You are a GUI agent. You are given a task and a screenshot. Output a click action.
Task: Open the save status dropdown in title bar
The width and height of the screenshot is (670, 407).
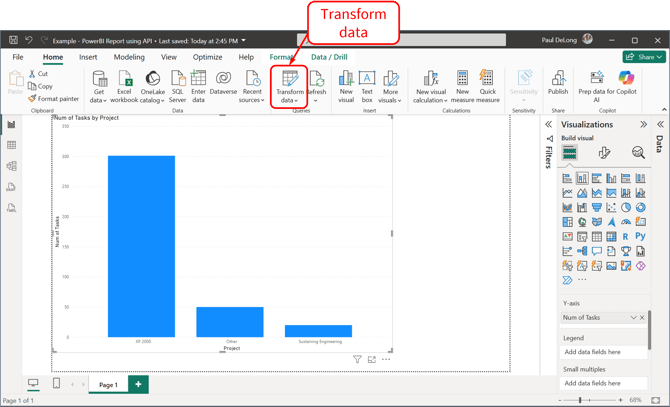(x=244, y=41)
